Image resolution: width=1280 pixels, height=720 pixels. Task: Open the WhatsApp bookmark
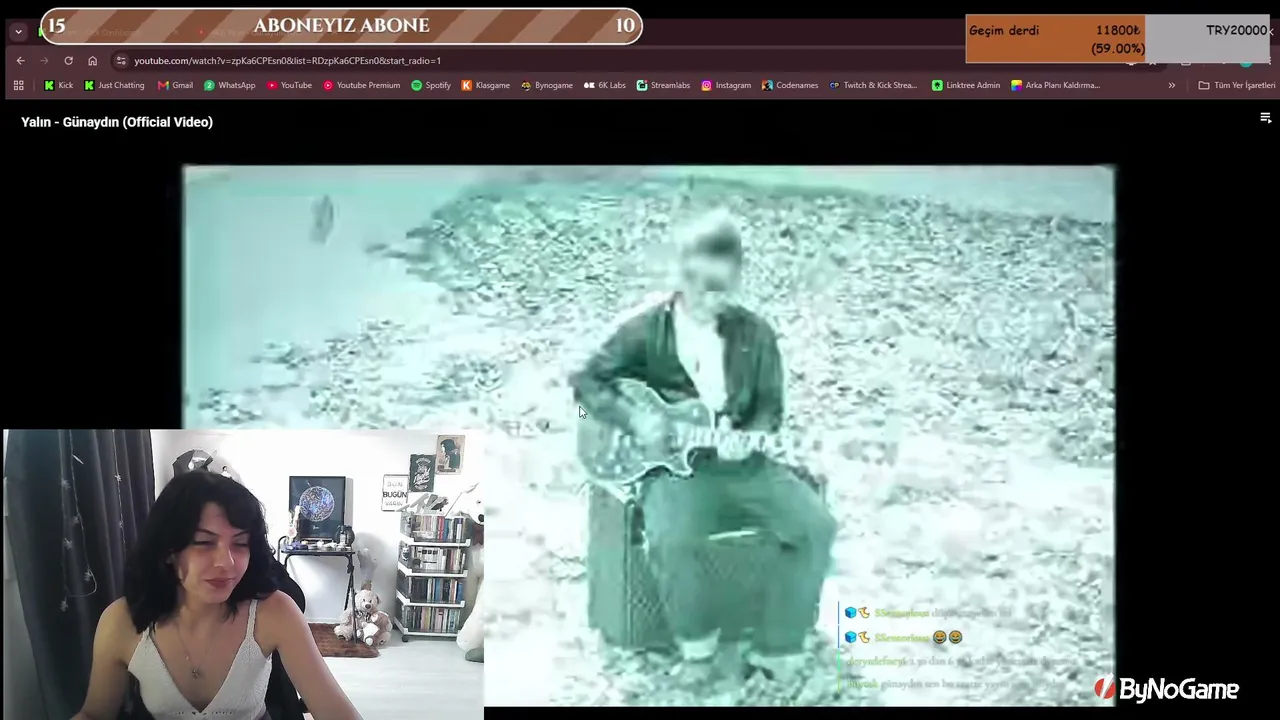[x=229, y=86]
